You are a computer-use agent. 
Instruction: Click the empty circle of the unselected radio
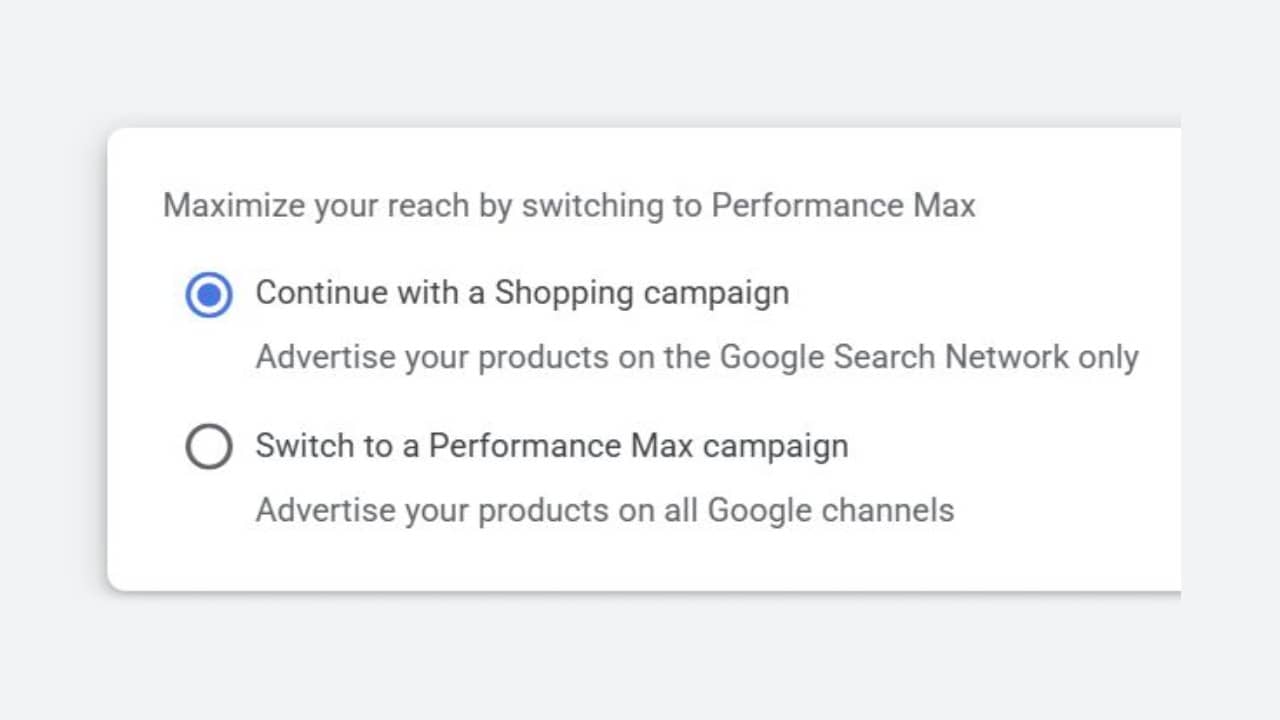click(x=209, y=447)
